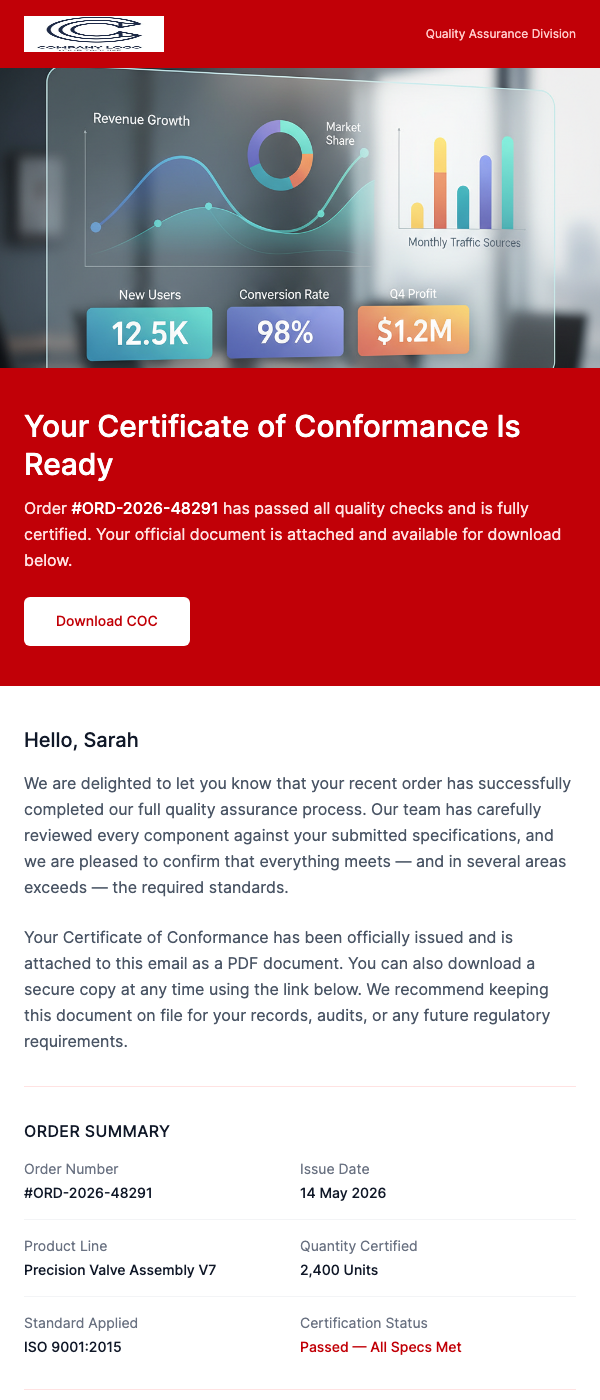Screen dimensions: 600x1400
Task: Select the Quality Assurance Division label
Action: point(500,33)
